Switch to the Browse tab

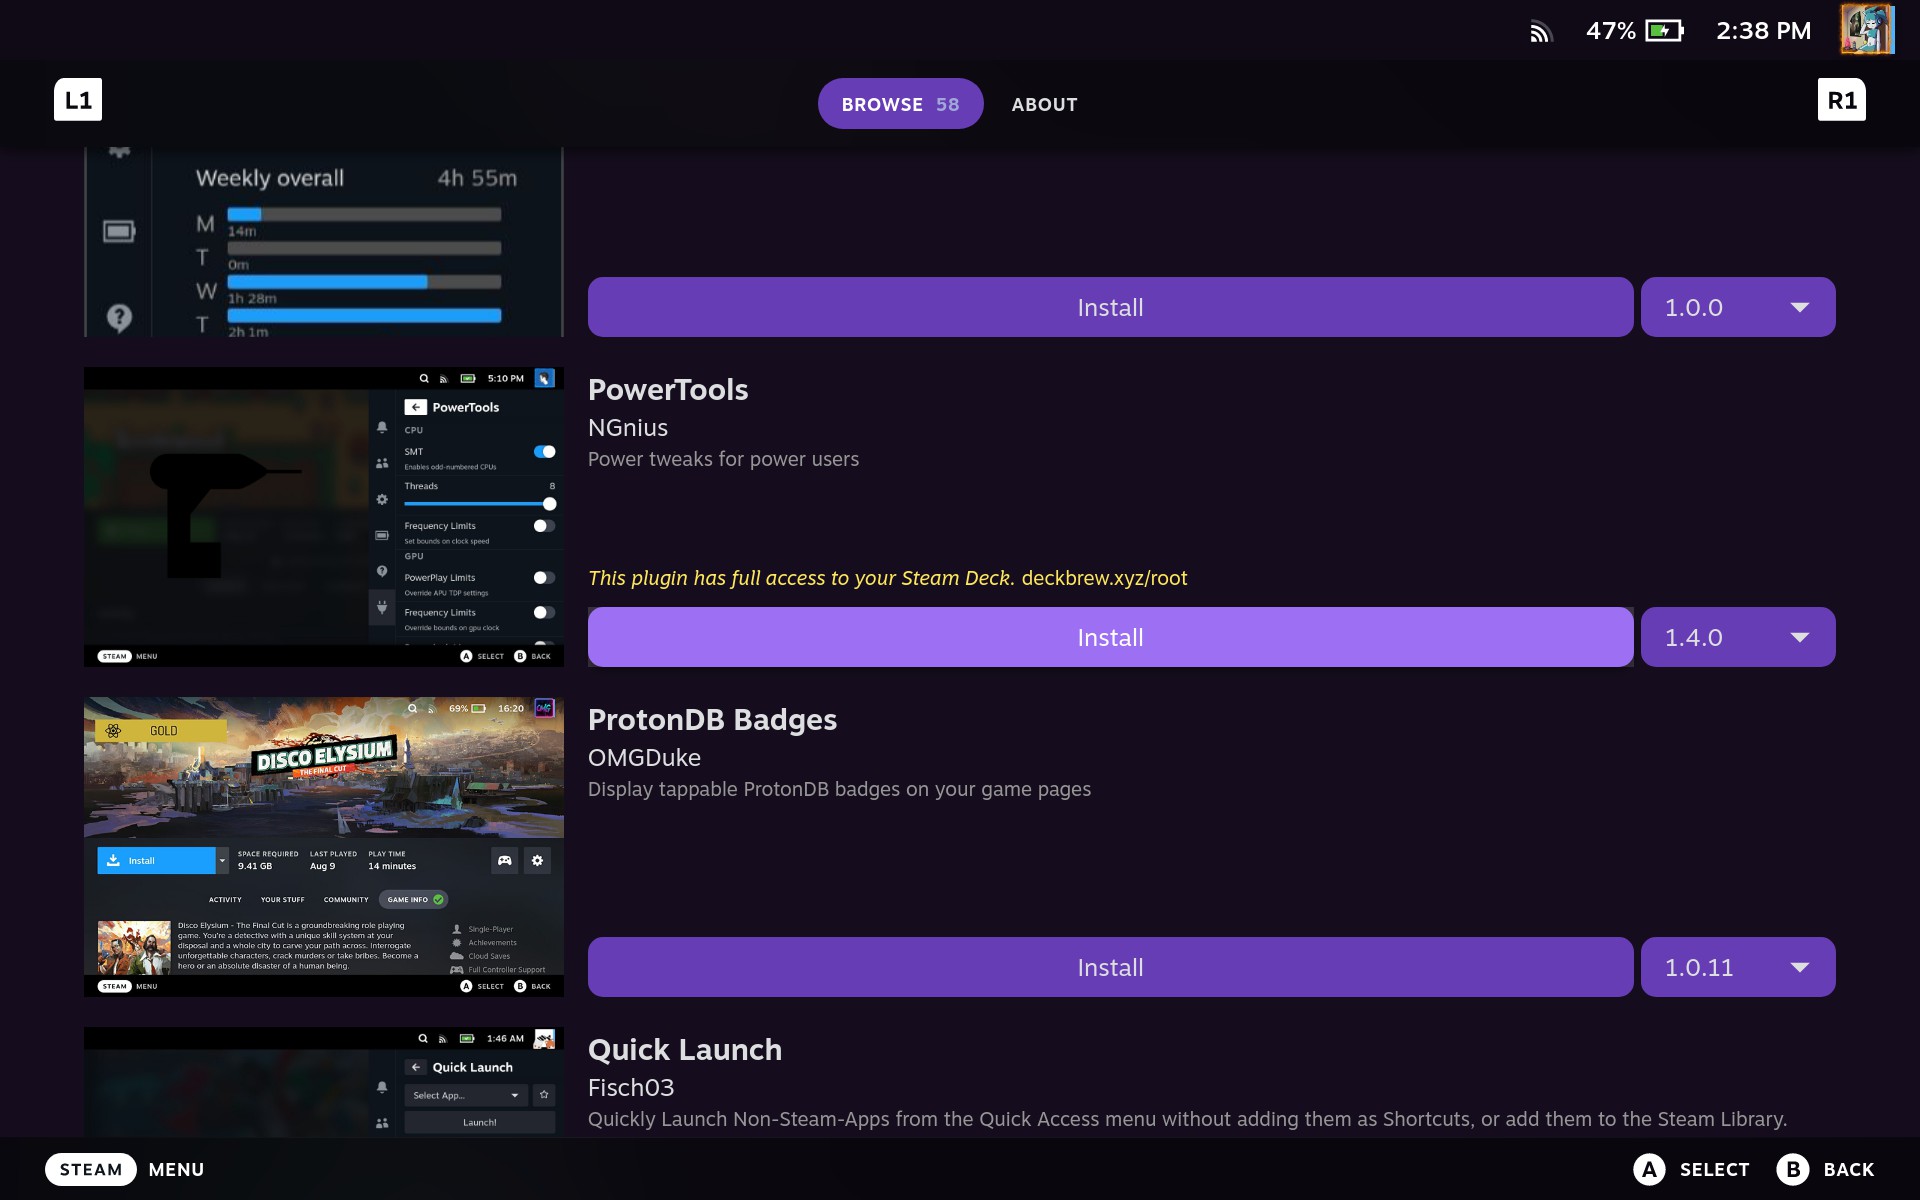click(x=900, y=104)
